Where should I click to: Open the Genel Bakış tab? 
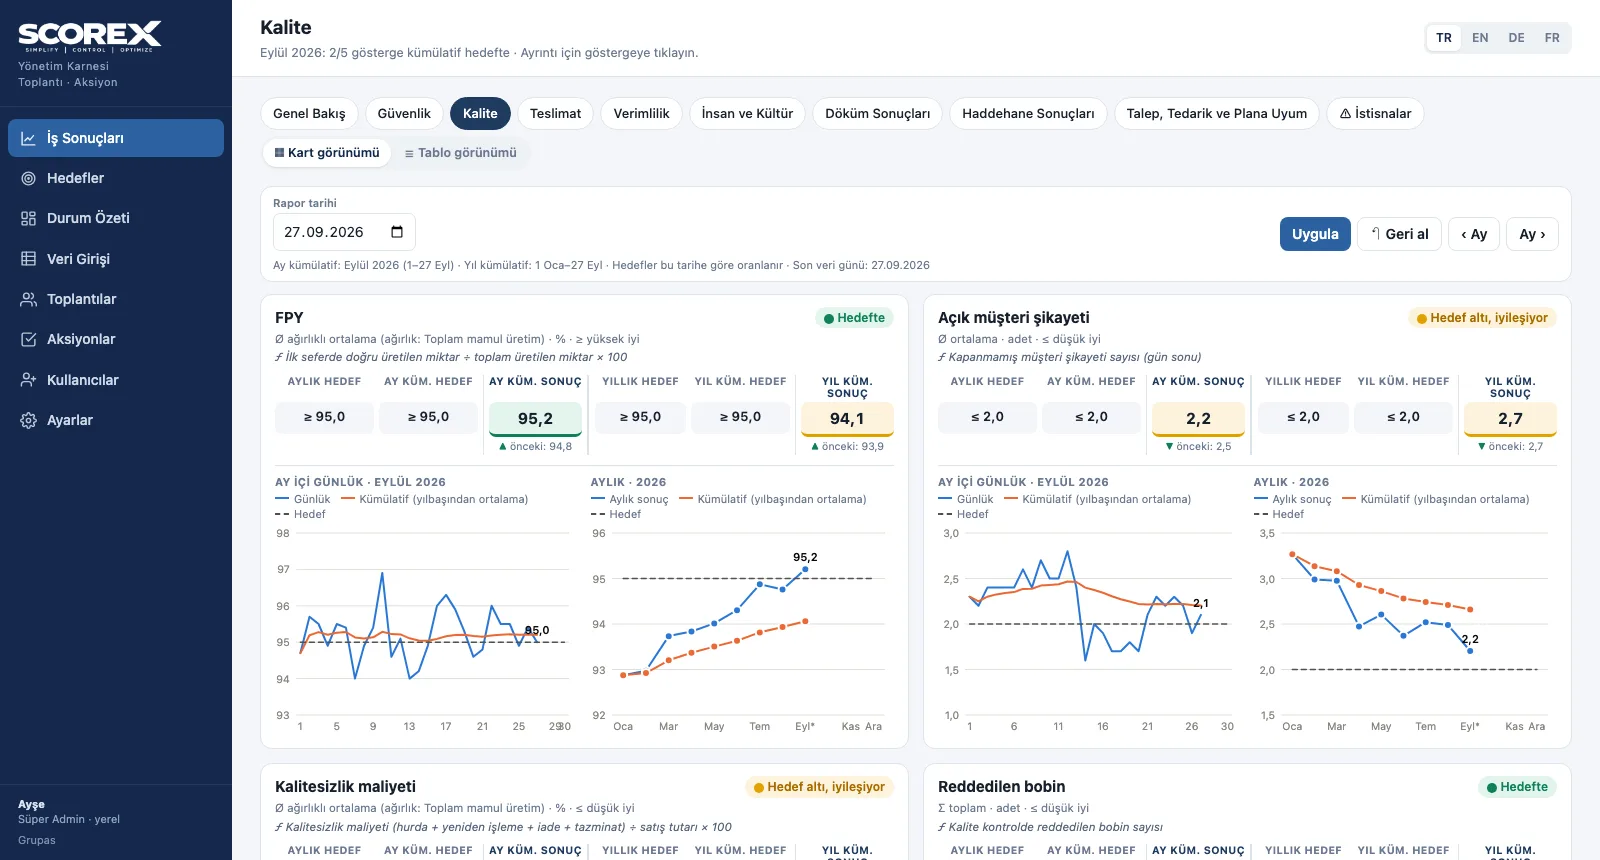click(x=309, y=114)
